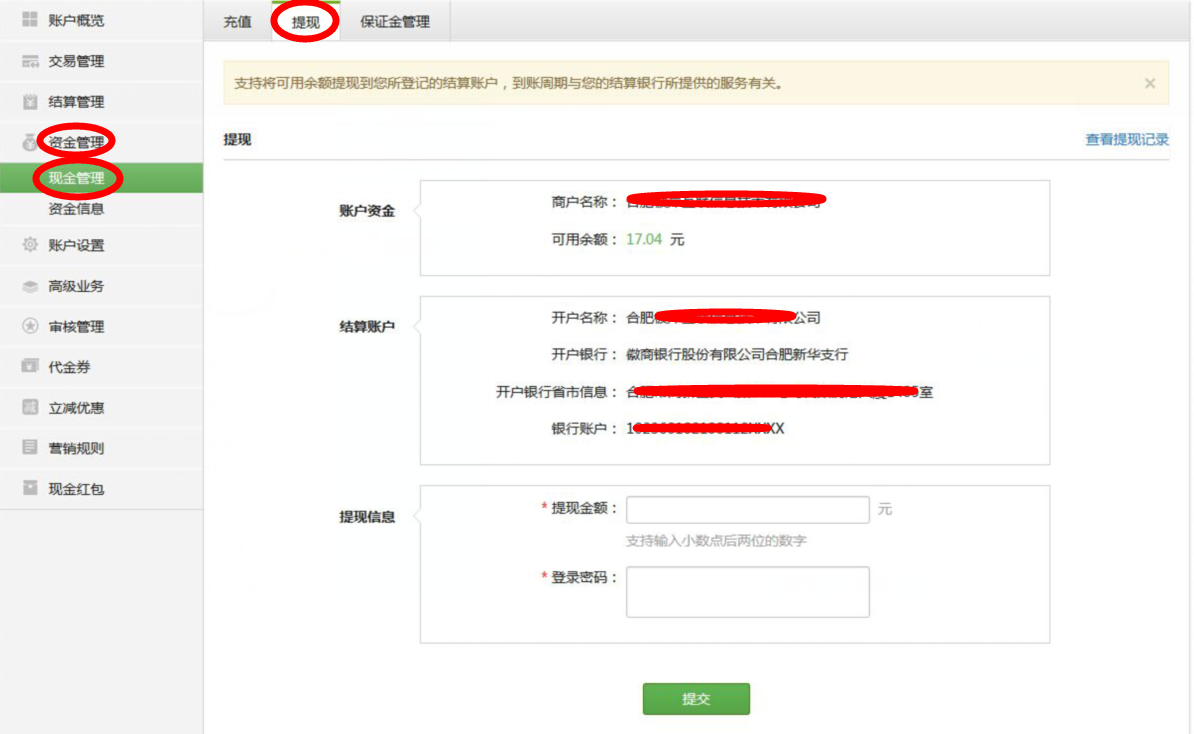Screen dimensions: 1194x734
Task: Focus the 提现金额 input field
Action: point(747,510)
